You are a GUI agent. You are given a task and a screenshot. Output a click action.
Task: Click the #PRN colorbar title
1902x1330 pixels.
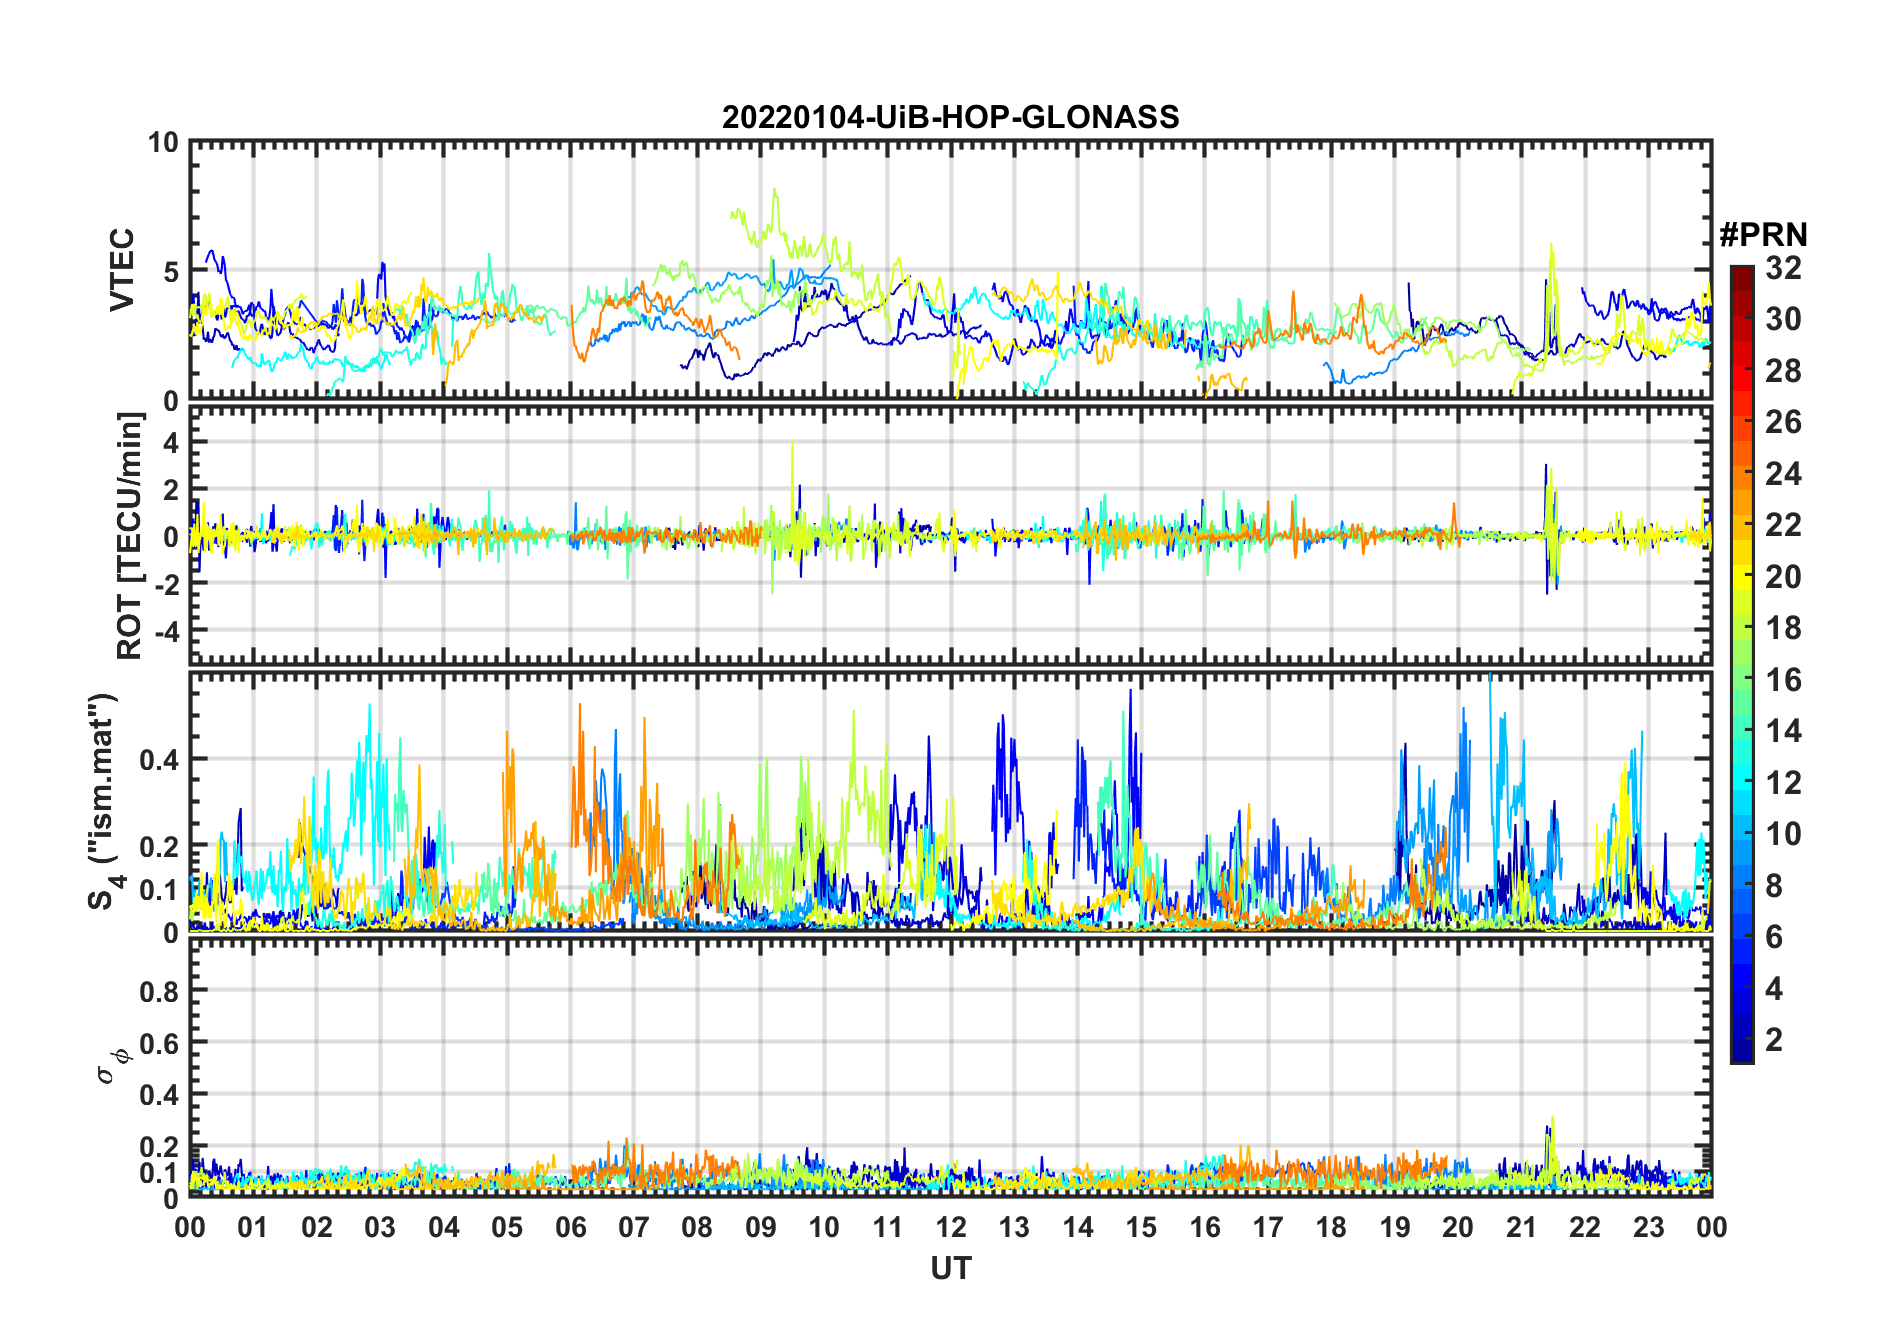pyautogui.click(x=1763, y=234)
